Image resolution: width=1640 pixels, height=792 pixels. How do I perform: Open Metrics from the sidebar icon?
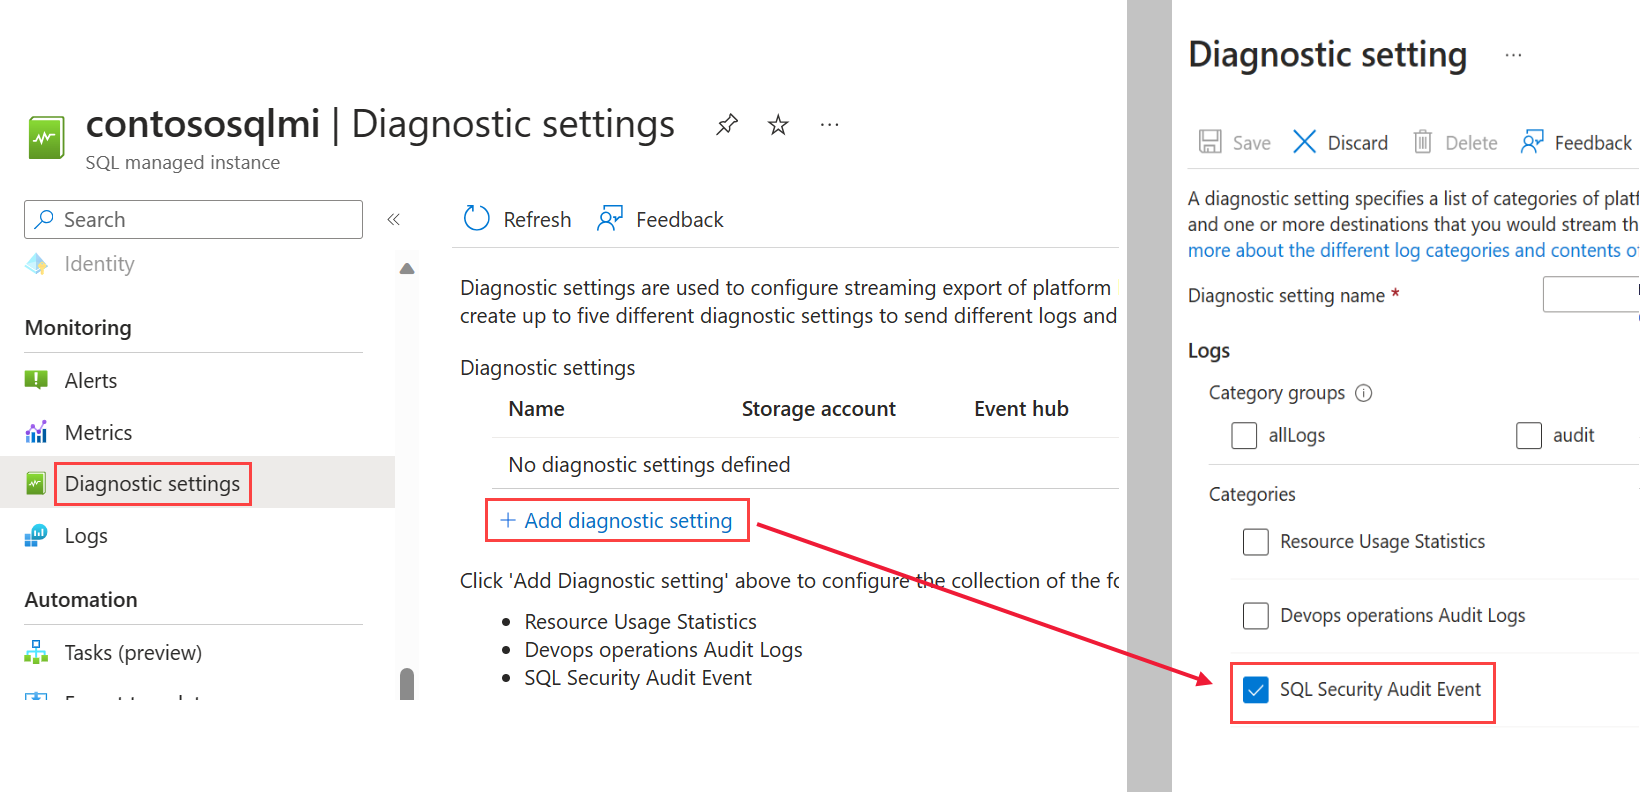[35, 431]
